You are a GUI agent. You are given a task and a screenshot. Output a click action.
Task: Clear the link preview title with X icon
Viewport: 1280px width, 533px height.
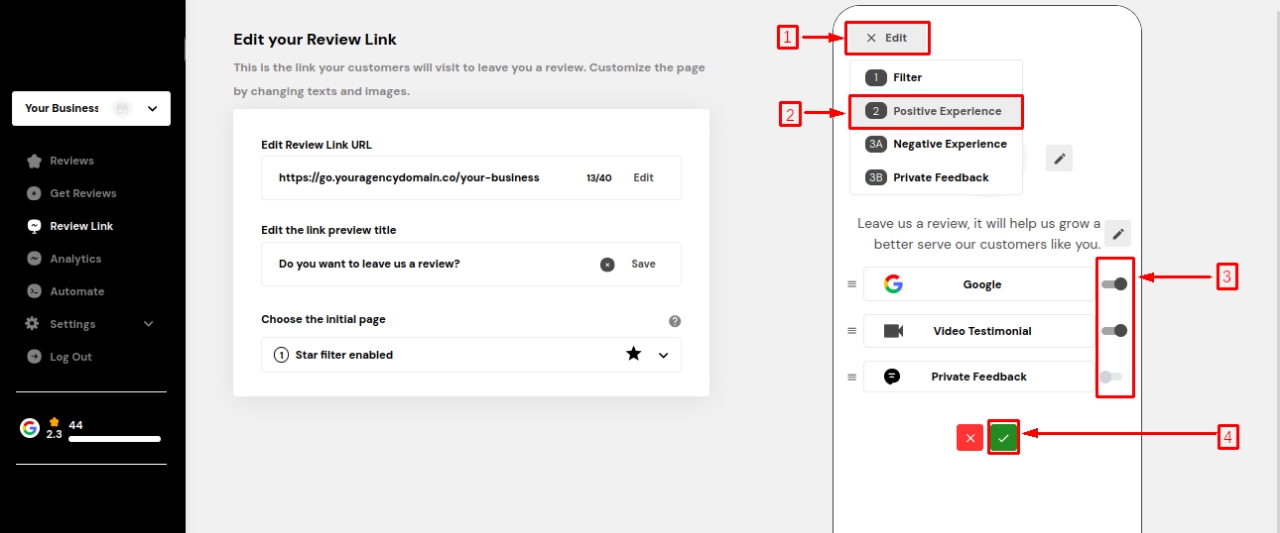[607, 264]
